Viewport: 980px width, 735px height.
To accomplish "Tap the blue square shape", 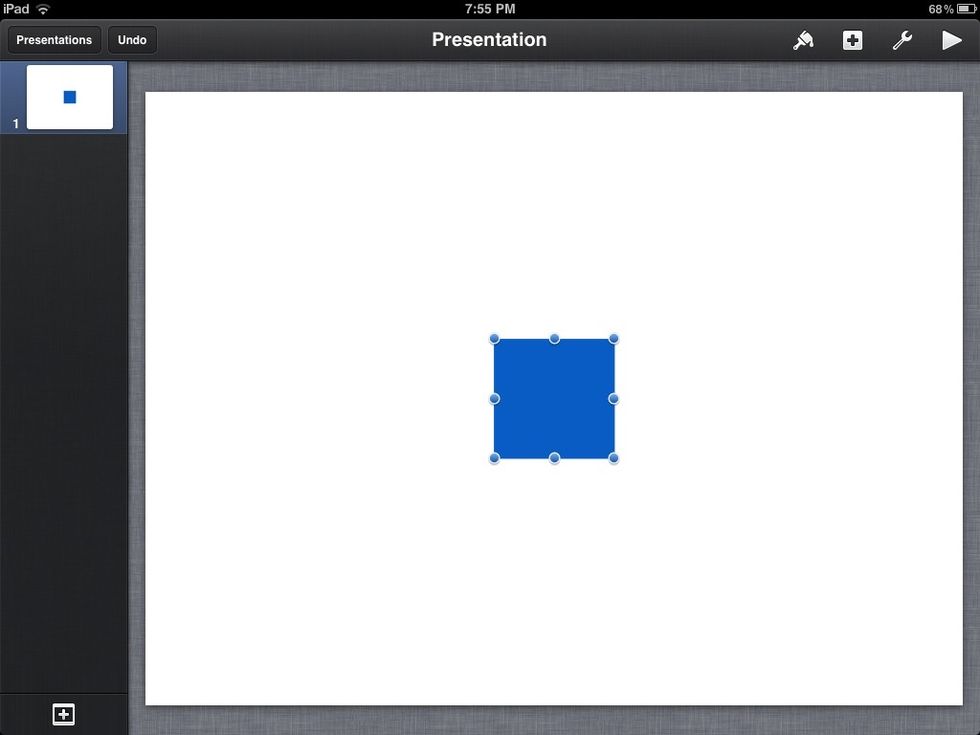I will (554, 399).
